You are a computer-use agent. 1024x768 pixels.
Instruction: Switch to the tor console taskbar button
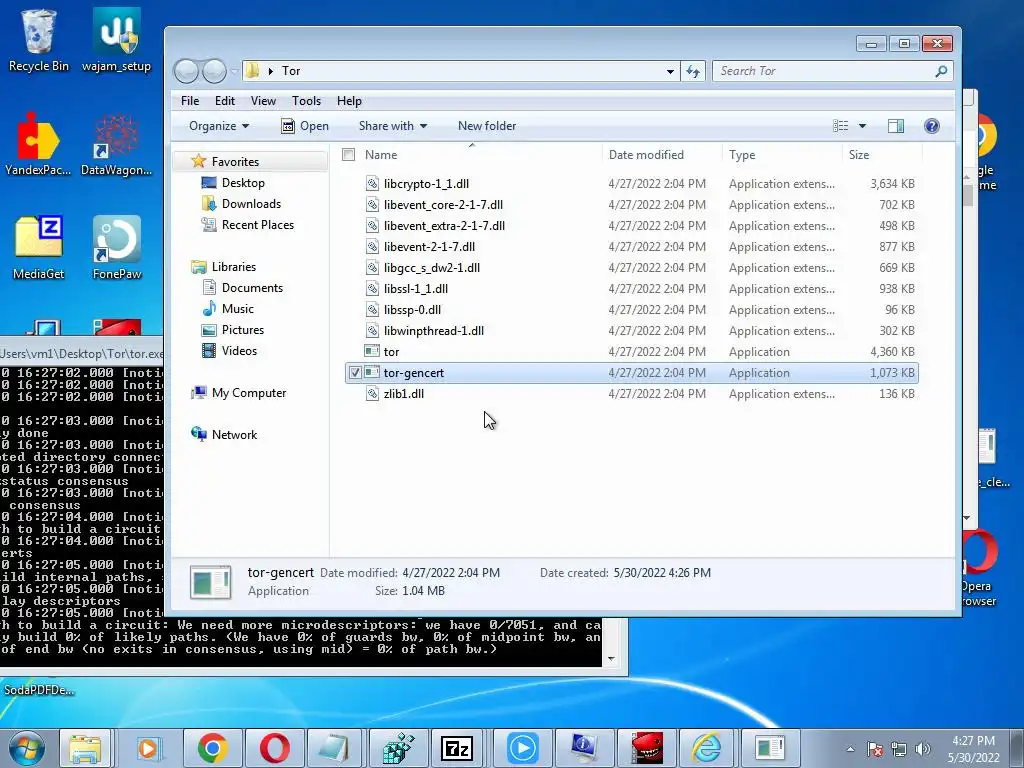[769, 748]
